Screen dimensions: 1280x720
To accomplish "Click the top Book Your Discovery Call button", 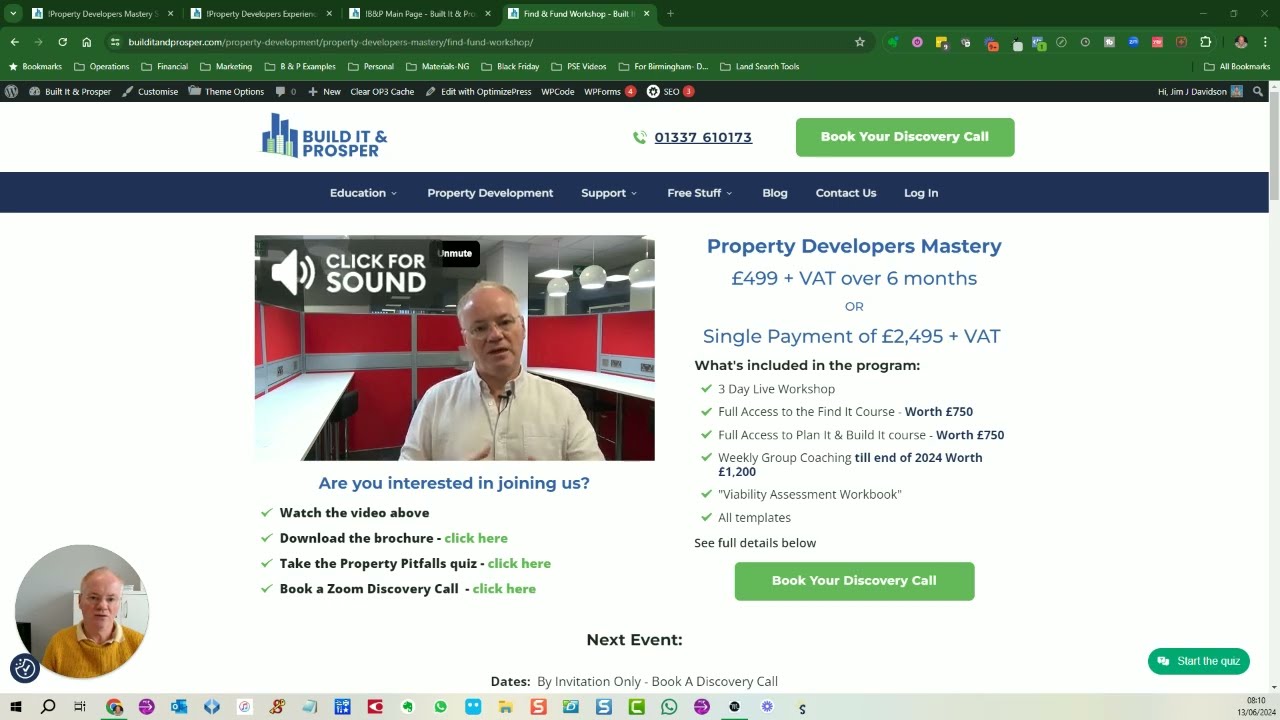I will (x=905, y=137).
